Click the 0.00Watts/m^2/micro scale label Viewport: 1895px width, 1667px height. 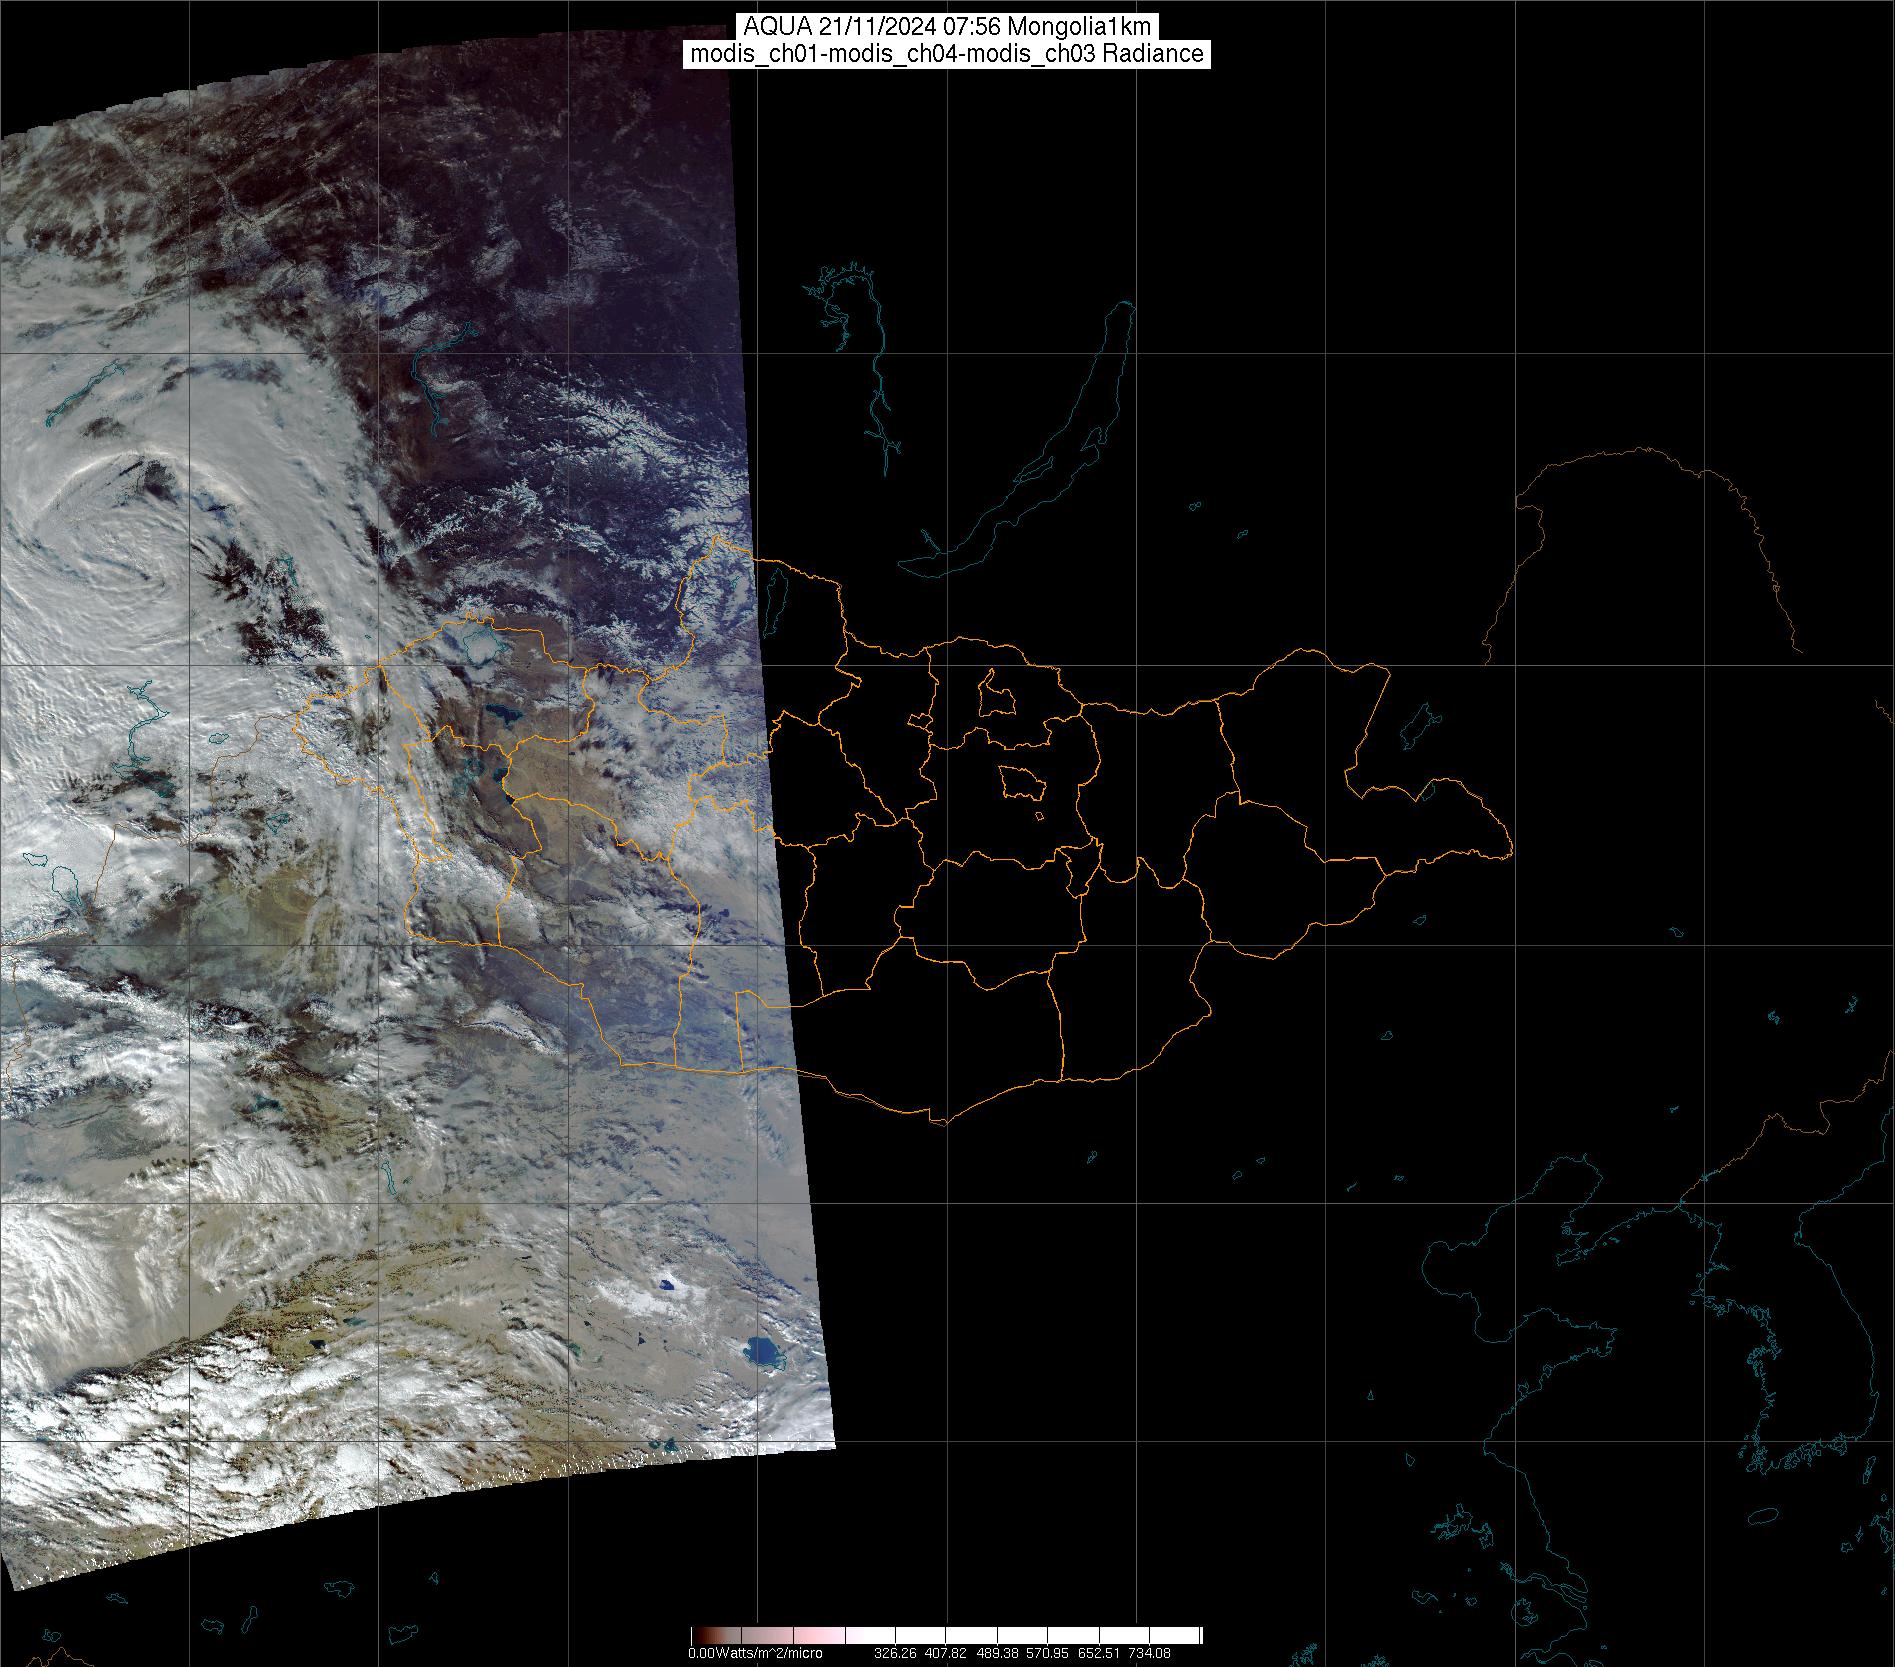755,1653
